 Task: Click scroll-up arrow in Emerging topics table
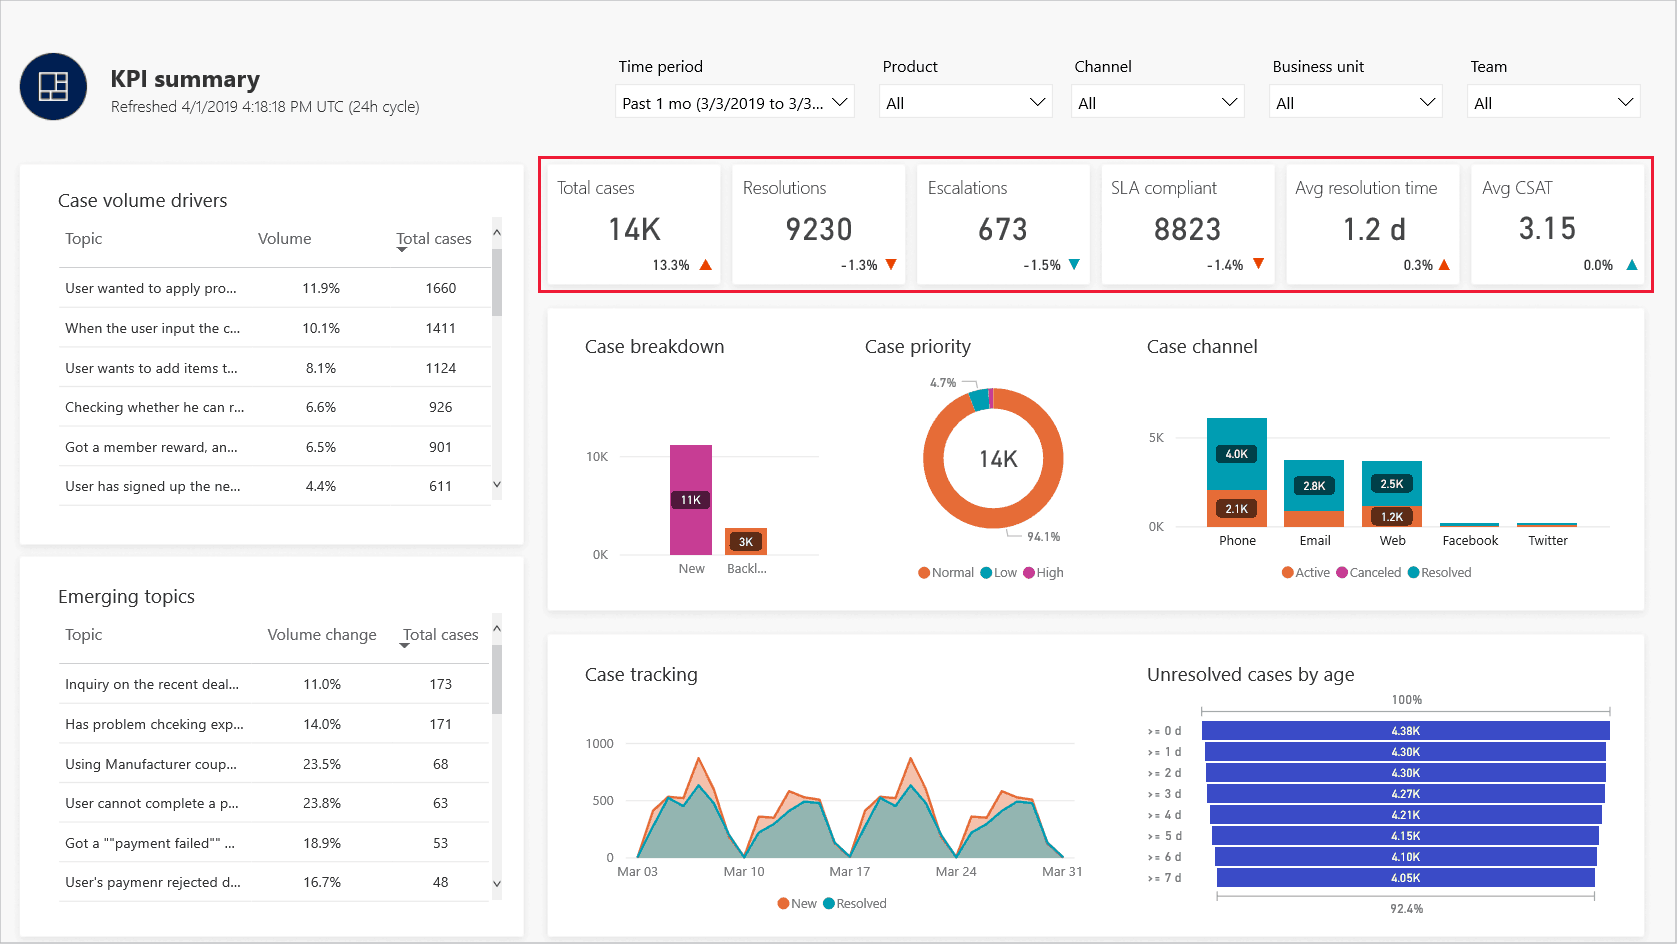pyautogui.click(x=497, y=628)
